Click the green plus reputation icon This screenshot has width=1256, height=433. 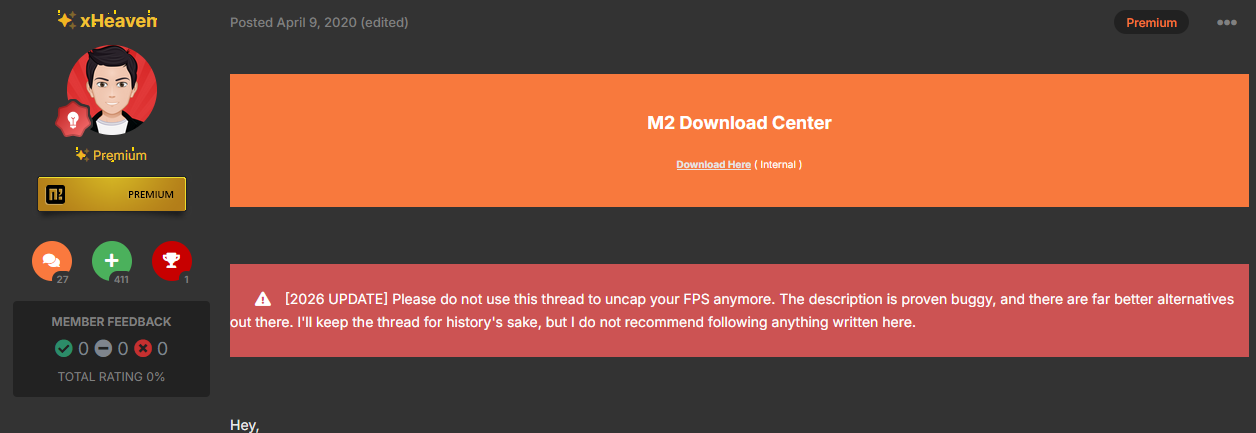(112, 262)
